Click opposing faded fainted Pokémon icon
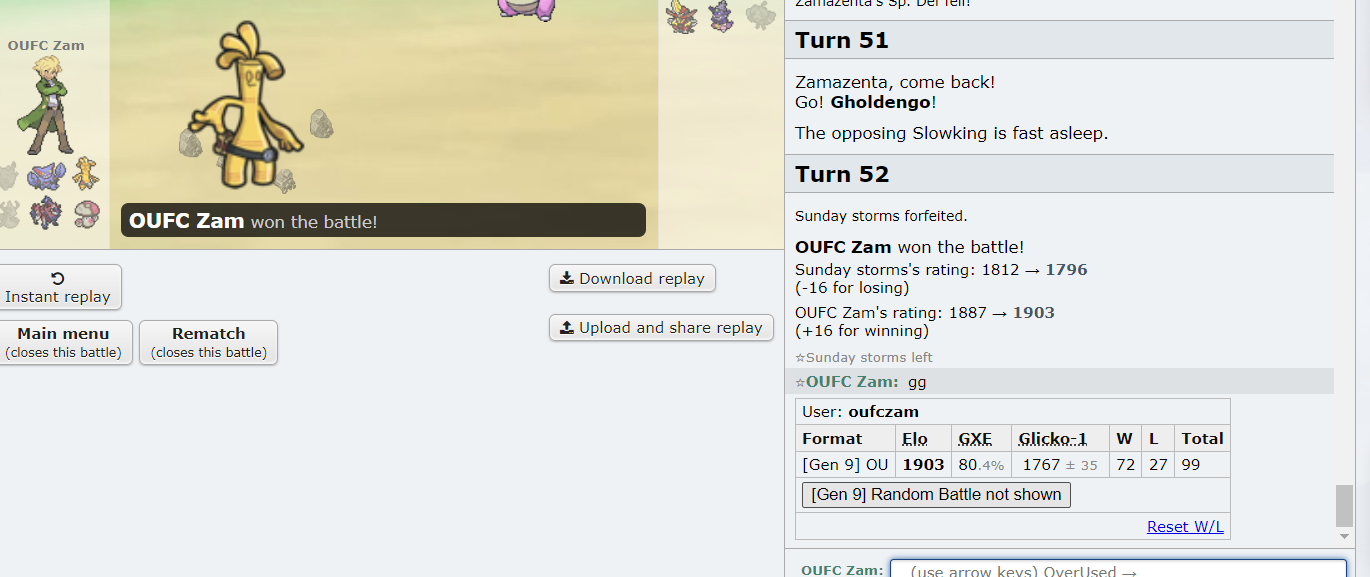This screenshot has height=577, width=1370. 761,15
